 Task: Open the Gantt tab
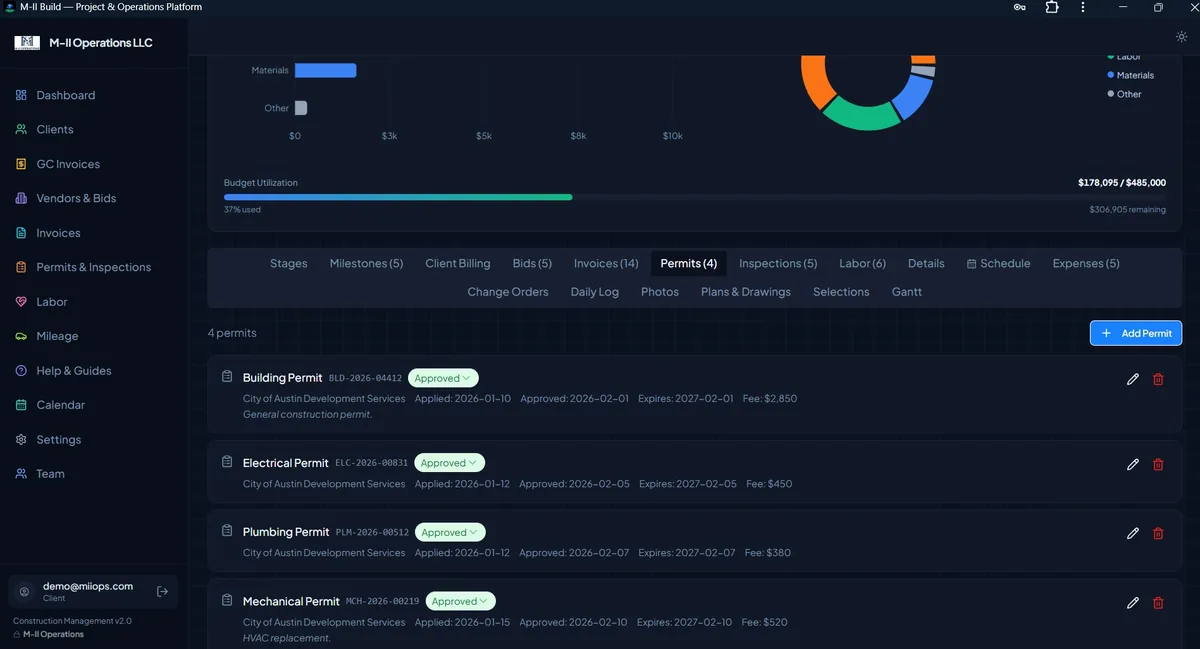(907, 292)
